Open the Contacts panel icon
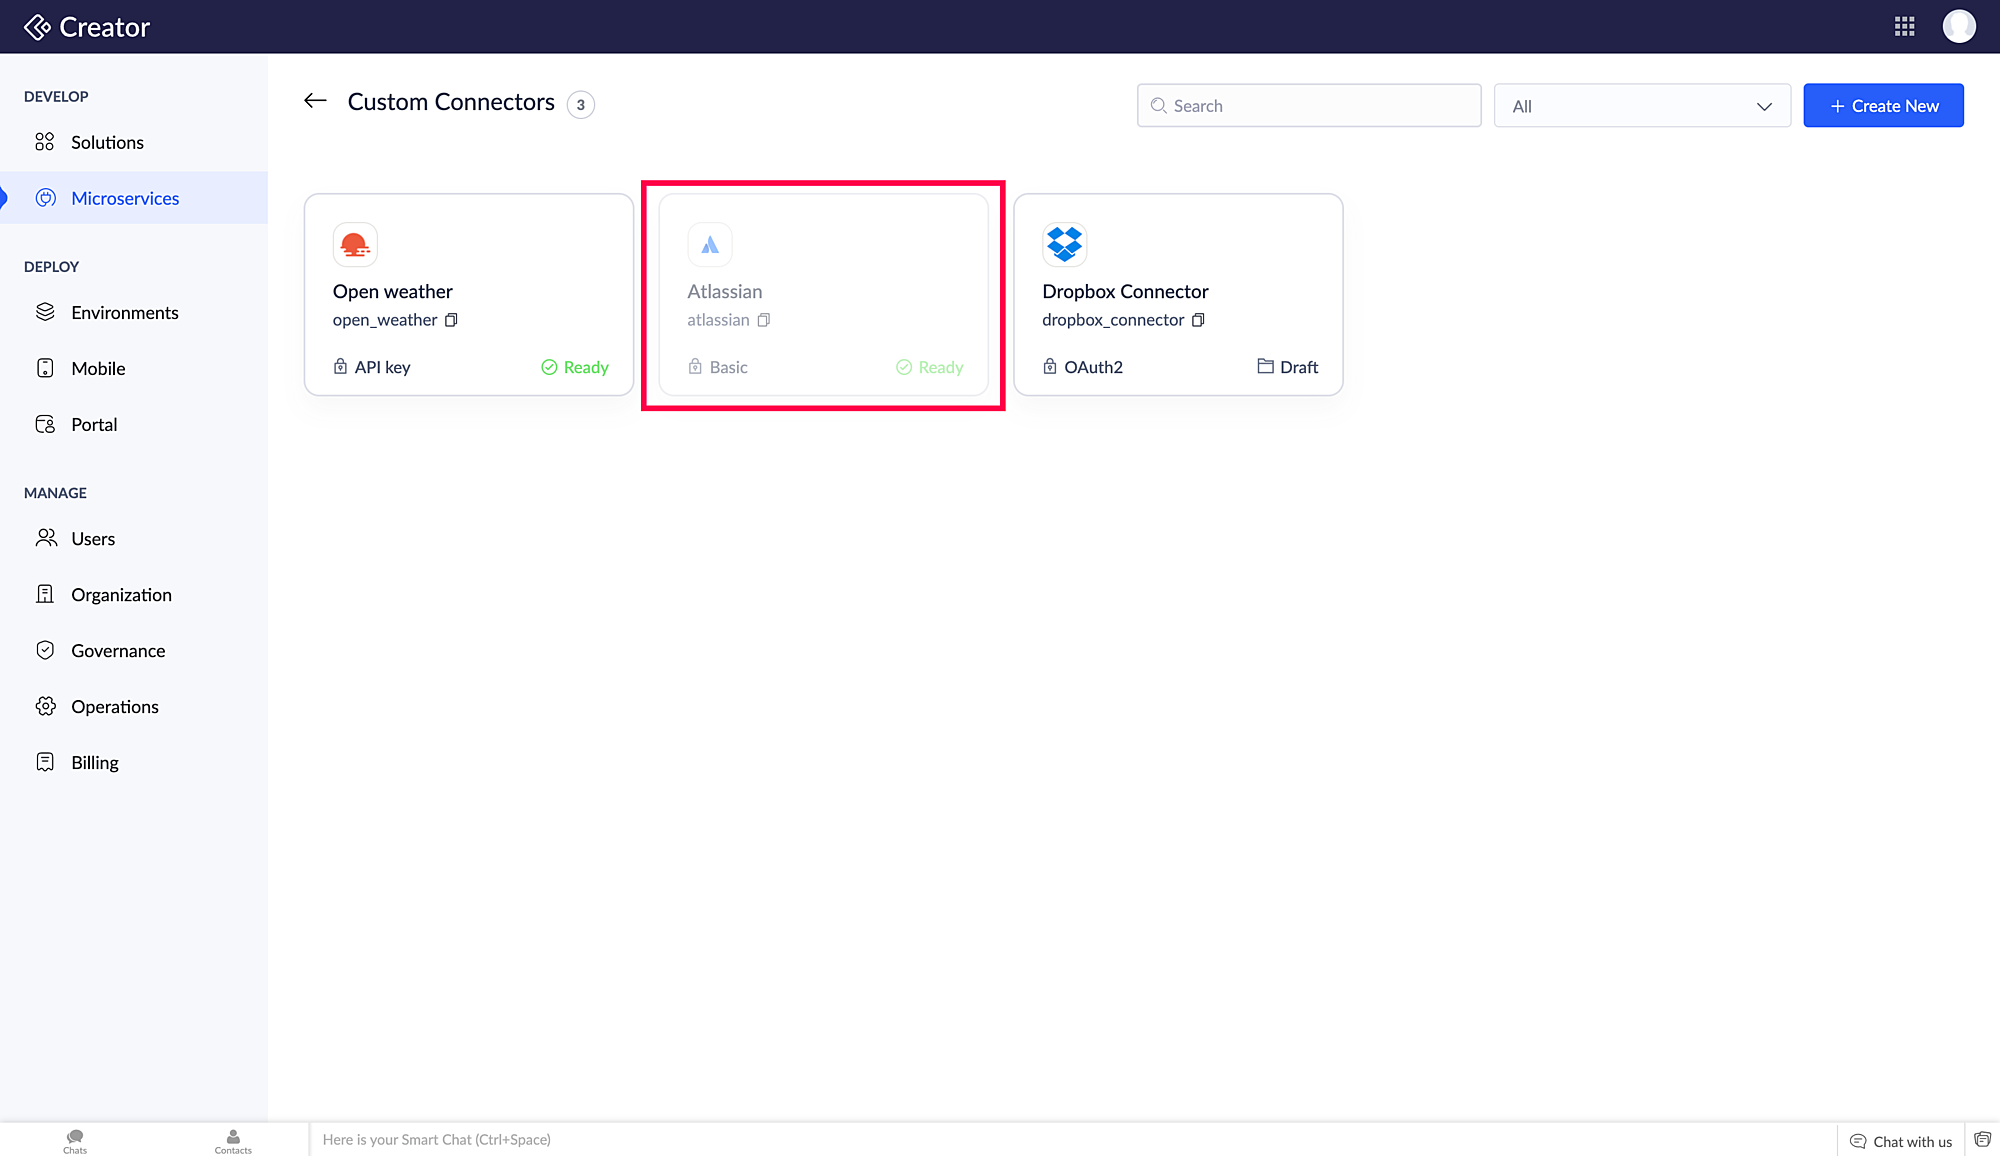This screenshot has width=2000, height=1156. (x=233, y=1140)
